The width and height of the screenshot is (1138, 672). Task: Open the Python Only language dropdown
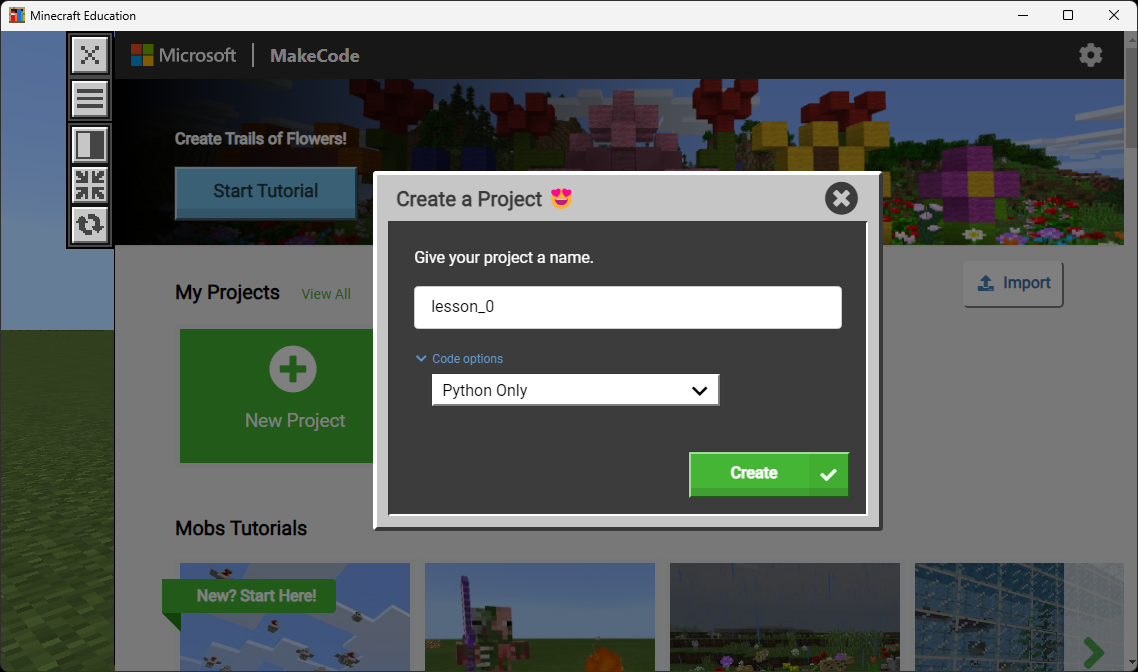[576, 390]
